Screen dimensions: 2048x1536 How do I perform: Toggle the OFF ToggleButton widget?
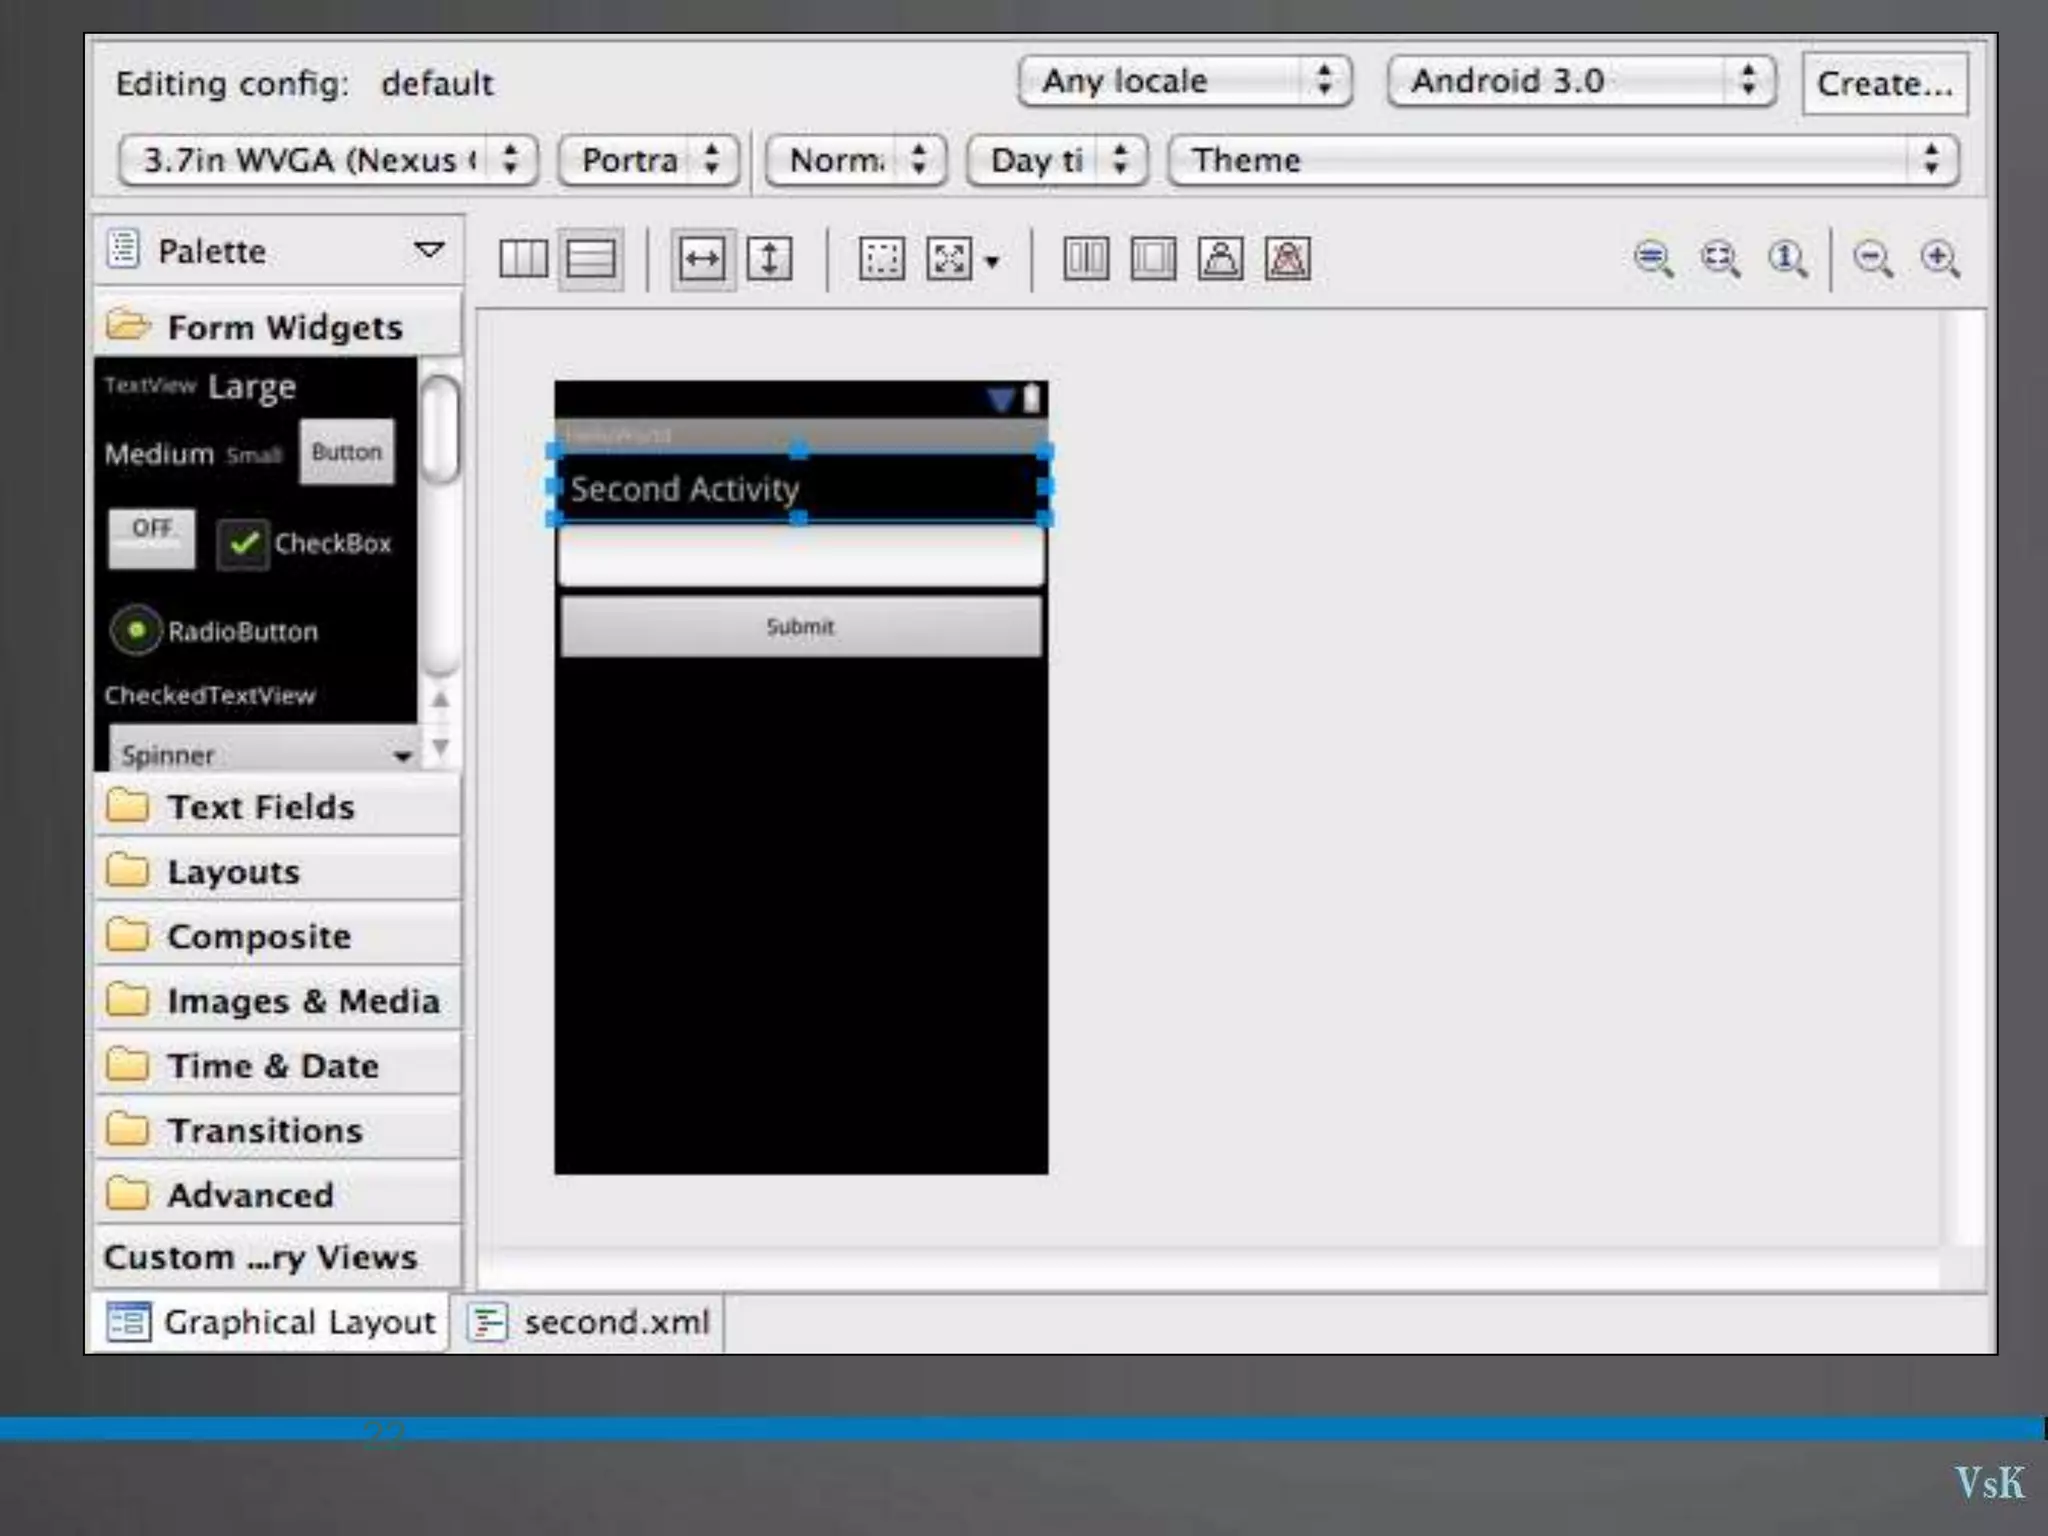pyautogui.click(x=152, y=539)
